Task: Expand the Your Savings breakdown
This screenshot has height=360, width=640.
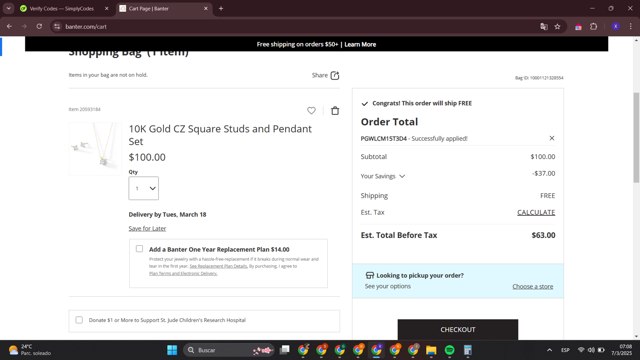Action: (x=383, y=176)
